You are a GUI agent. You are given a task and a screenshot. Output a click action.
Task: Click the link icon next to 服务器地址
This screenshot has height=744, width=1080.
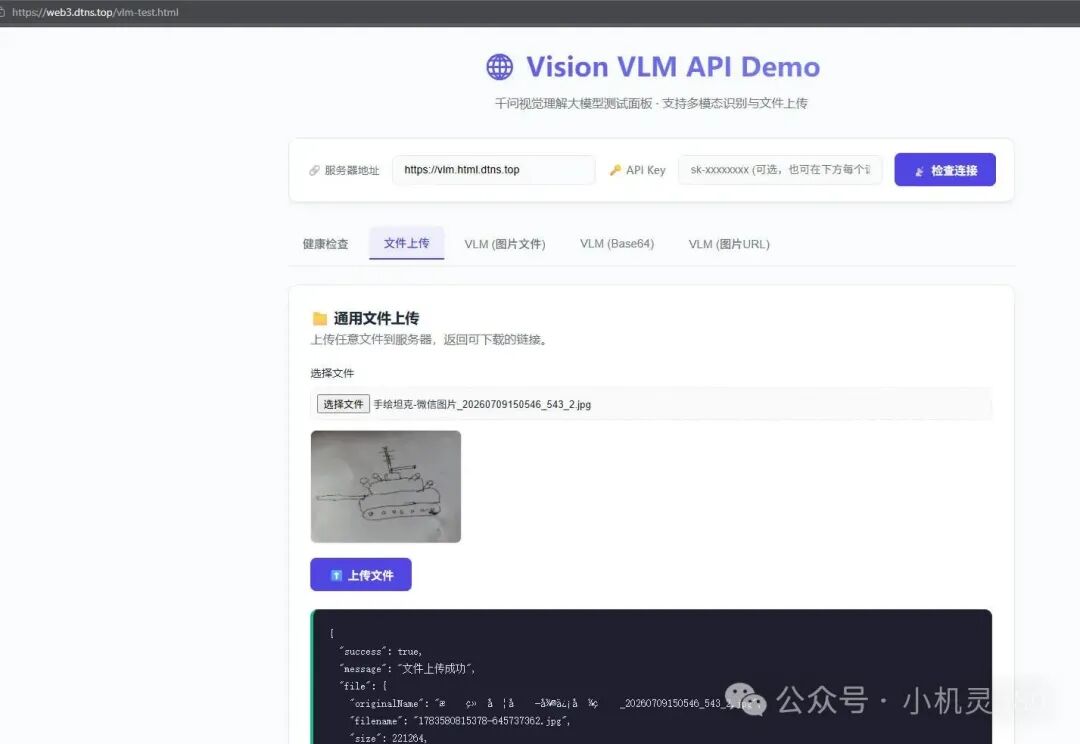[314, 170]
